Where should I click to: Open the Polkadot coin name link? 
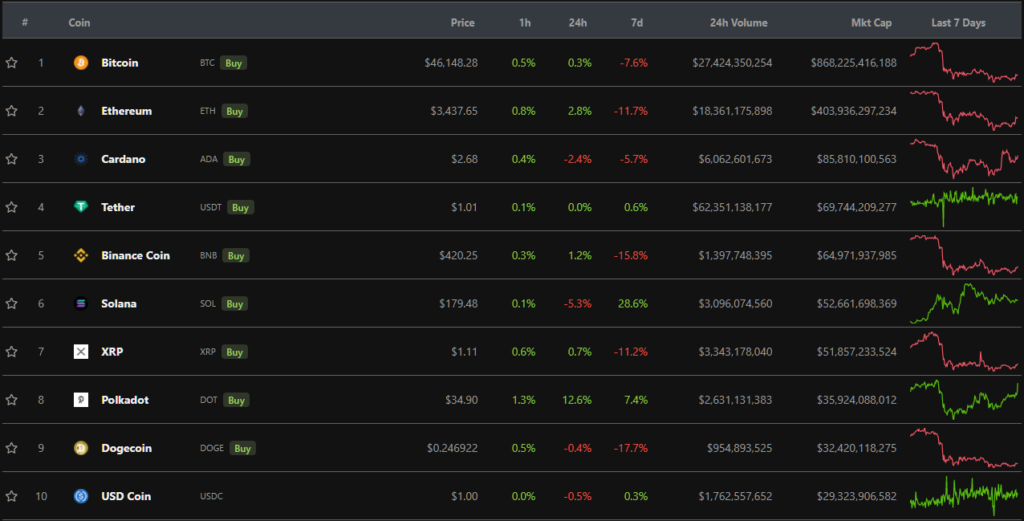(x=125, y=400)
